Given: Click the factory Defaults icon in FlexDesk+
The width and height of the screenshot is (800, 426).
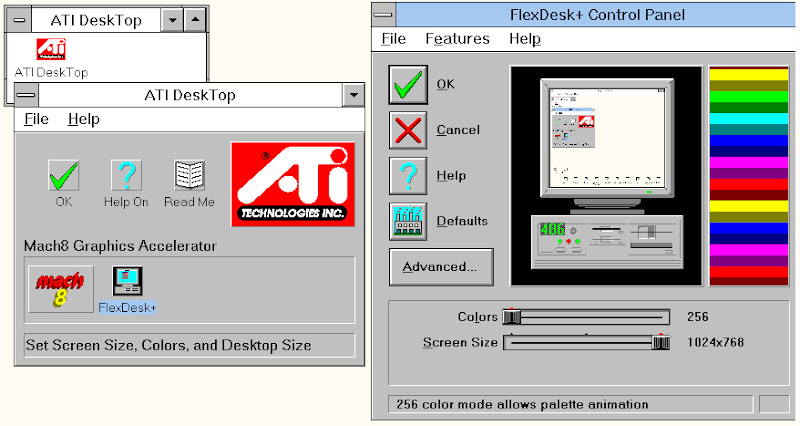Looking at the screenshot, I should pos(408,221).
